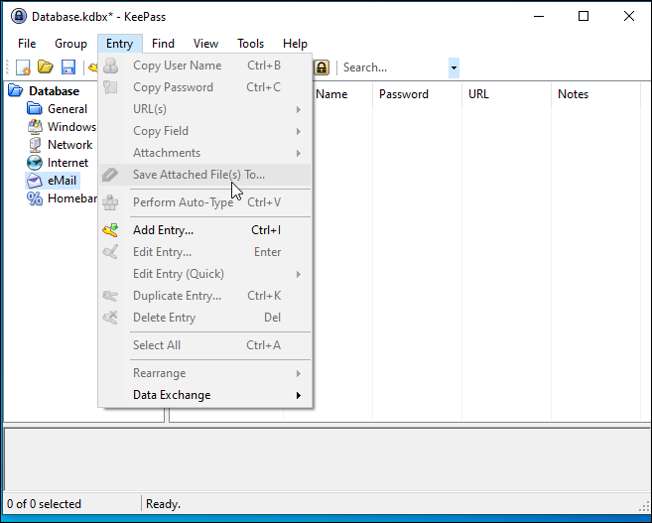This screenshot has height=523, width=652.
Task: Click the Save database floppy icon
Action: coord(68,67)
